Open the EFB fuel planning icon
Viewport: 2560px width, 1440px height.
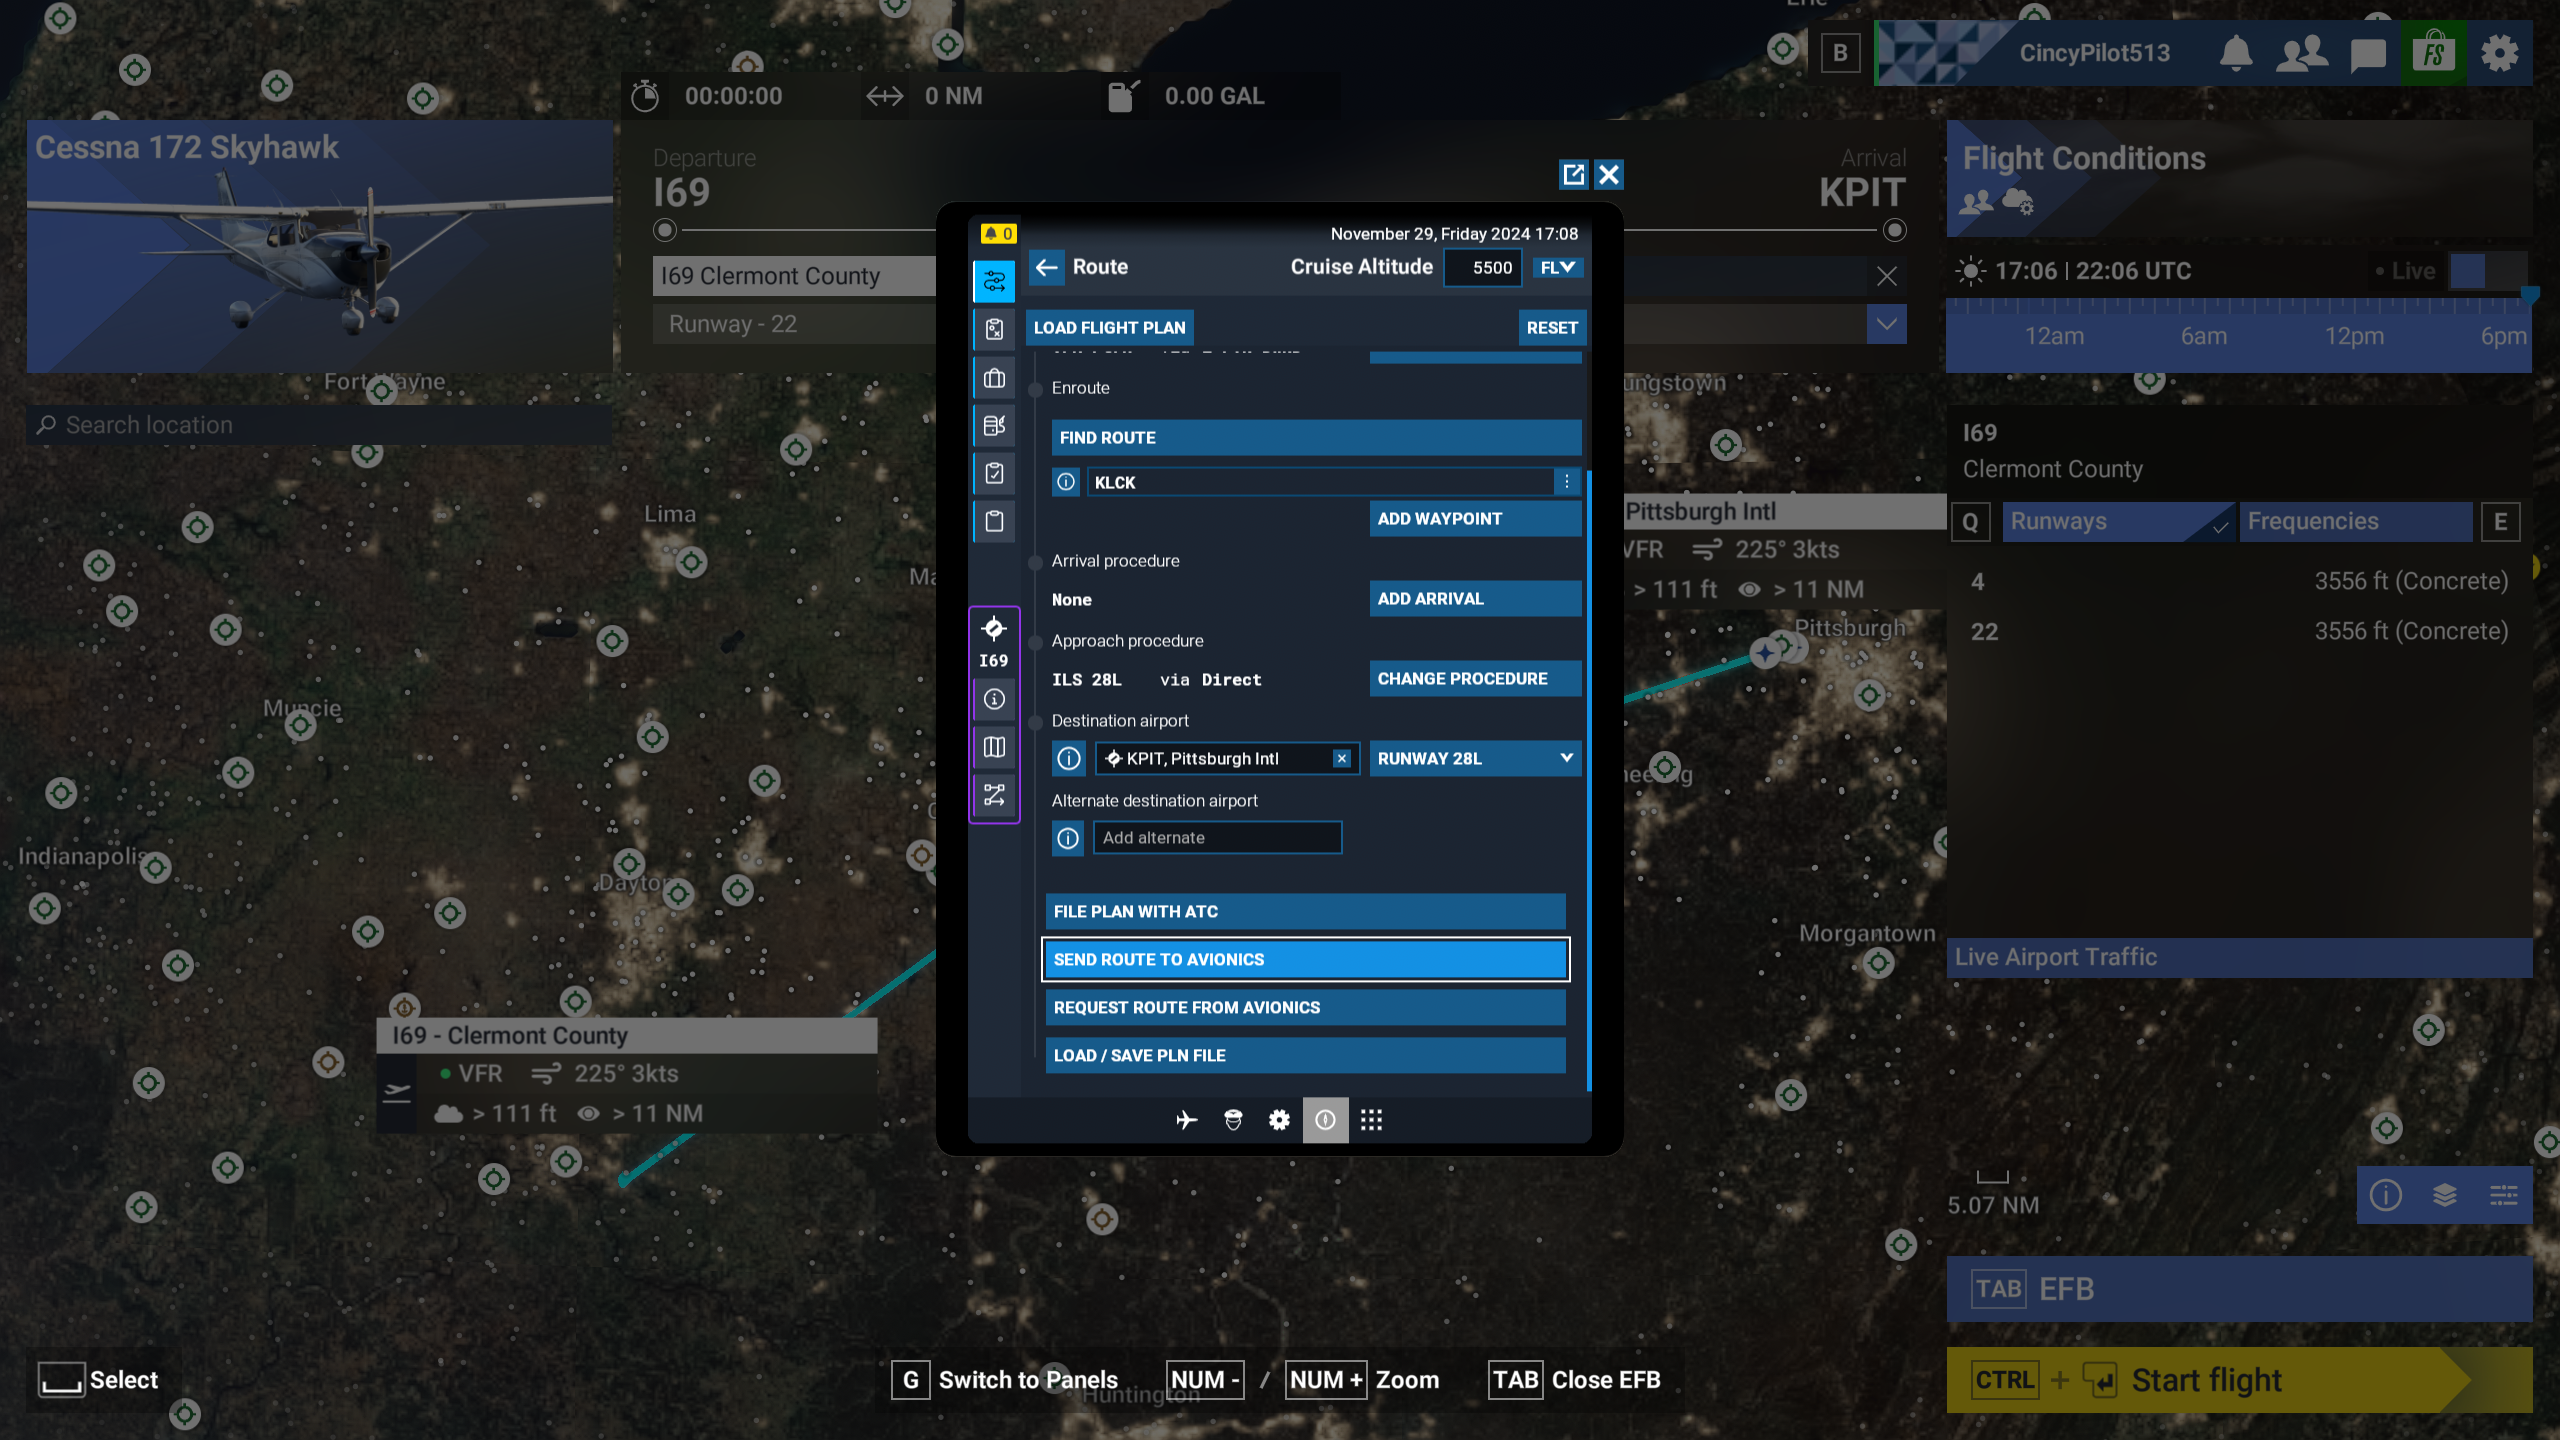pyautogui.click(x=994, y=426)
